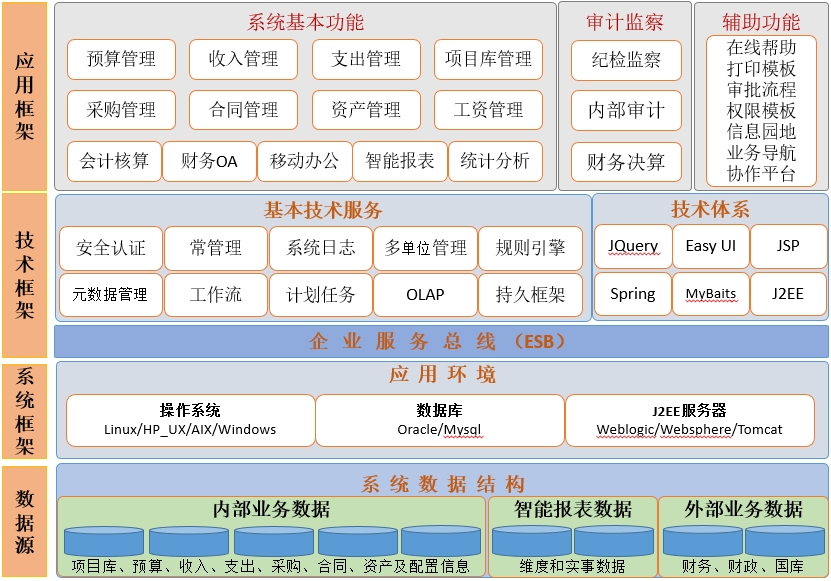
Task: Click the 持久框架 box
Action: click(x=530, y=295)
